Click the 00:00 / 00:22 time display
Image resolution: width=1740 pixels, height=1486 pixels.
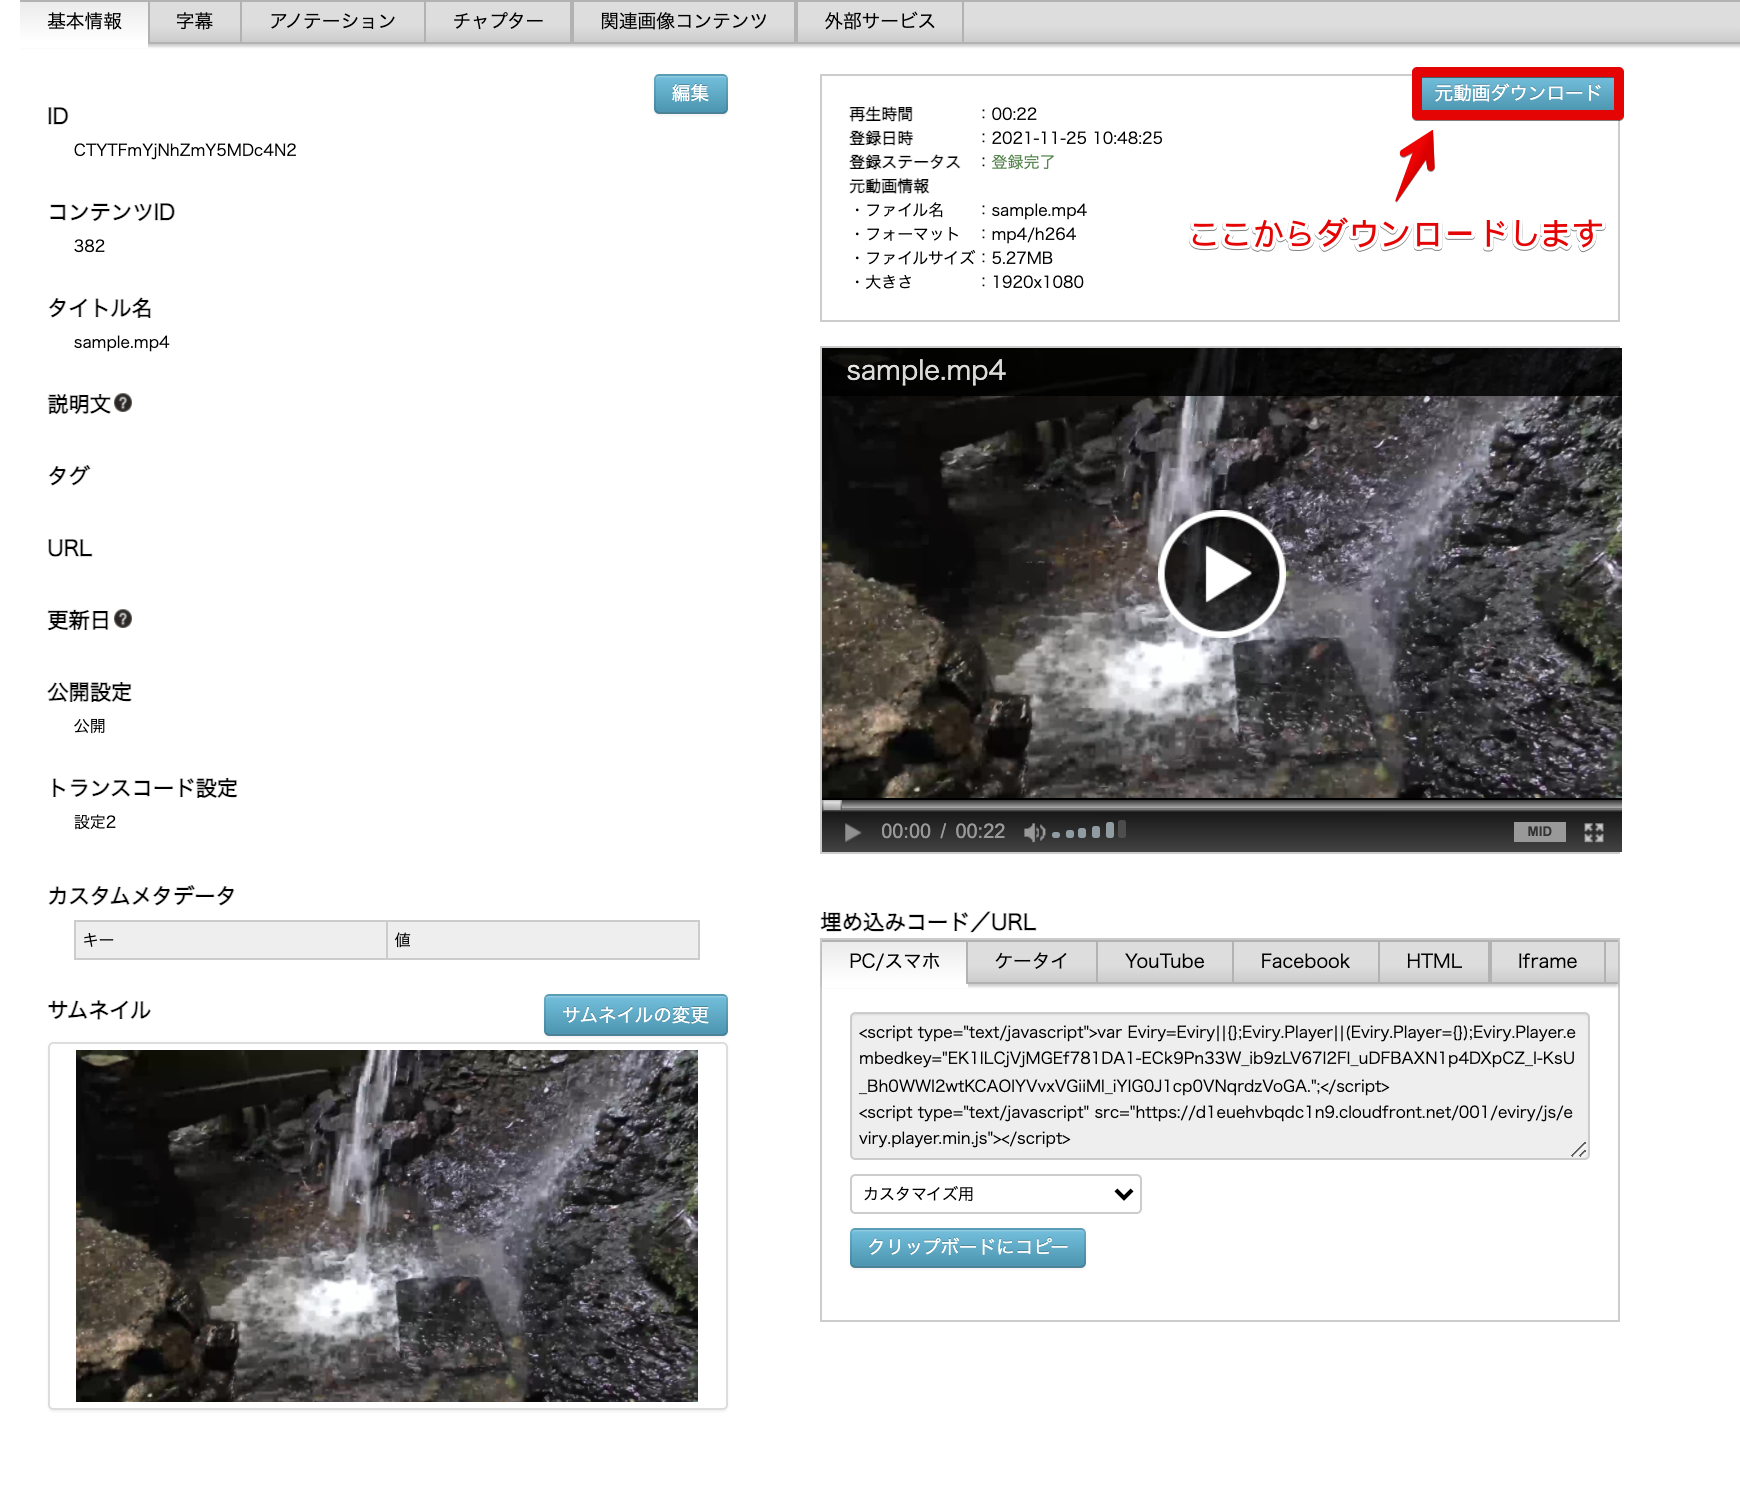pos(943,832)
